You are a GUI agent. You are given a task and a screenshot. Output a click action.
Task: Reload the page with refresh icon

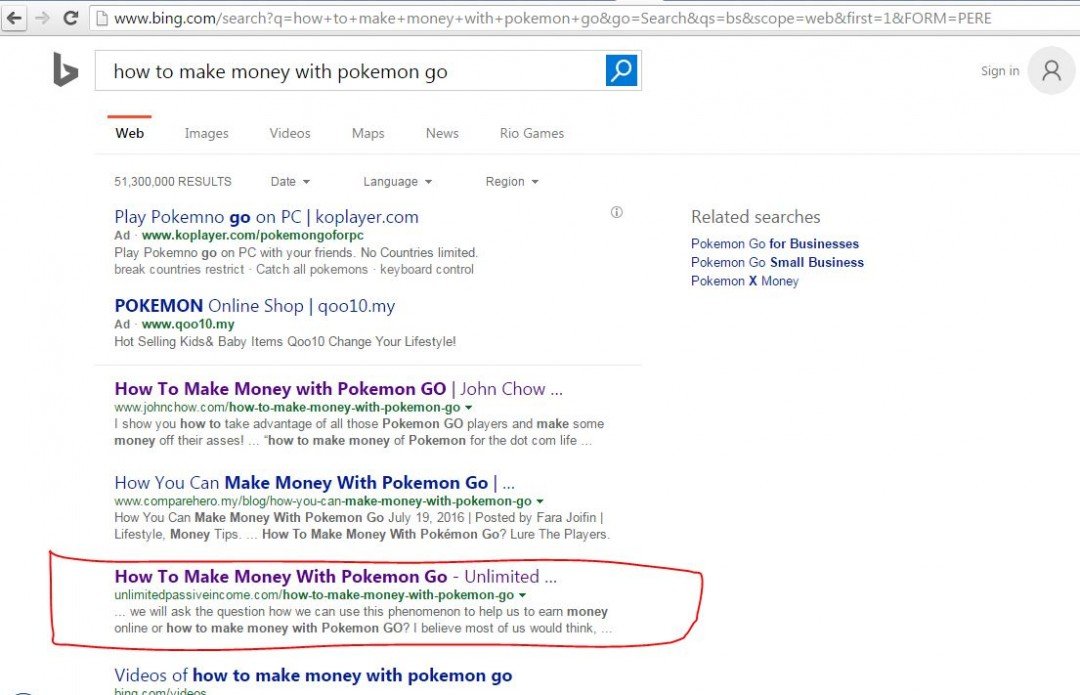click(70, 18)
